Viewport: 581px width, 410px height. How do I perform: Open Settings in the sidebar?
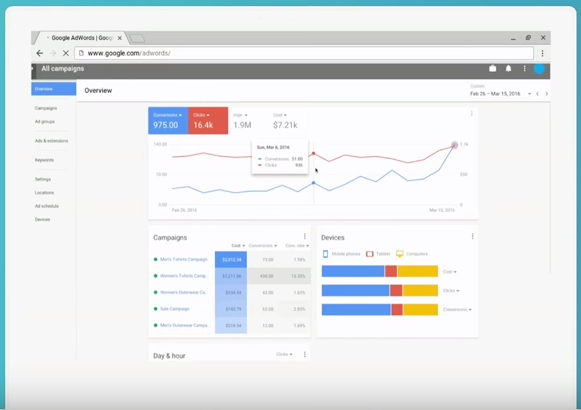43,179
